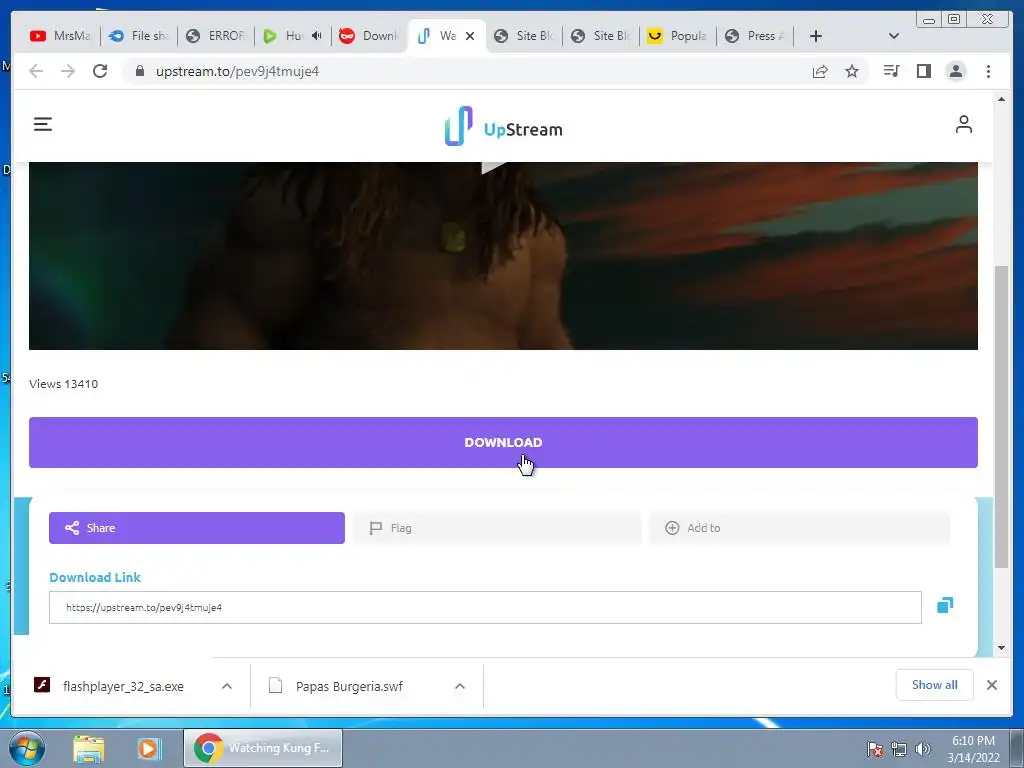The width and height of the screenshot is (1024, 768).
Task: Share this page from address bar
Action: 820,71
